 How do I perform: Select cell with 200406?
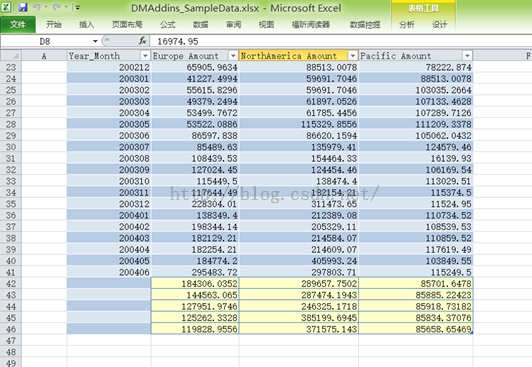point(109,272)
